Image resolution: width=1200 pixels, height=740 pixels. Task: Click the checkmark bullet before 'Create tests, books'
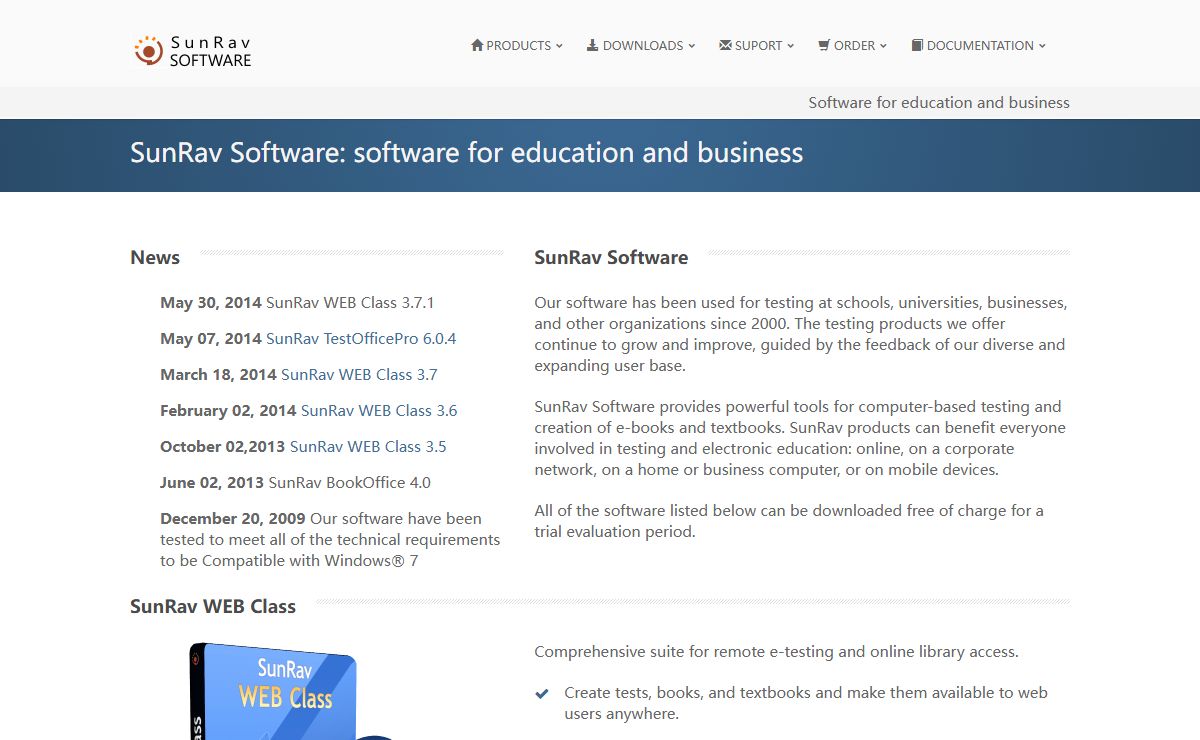pos(542,693)
